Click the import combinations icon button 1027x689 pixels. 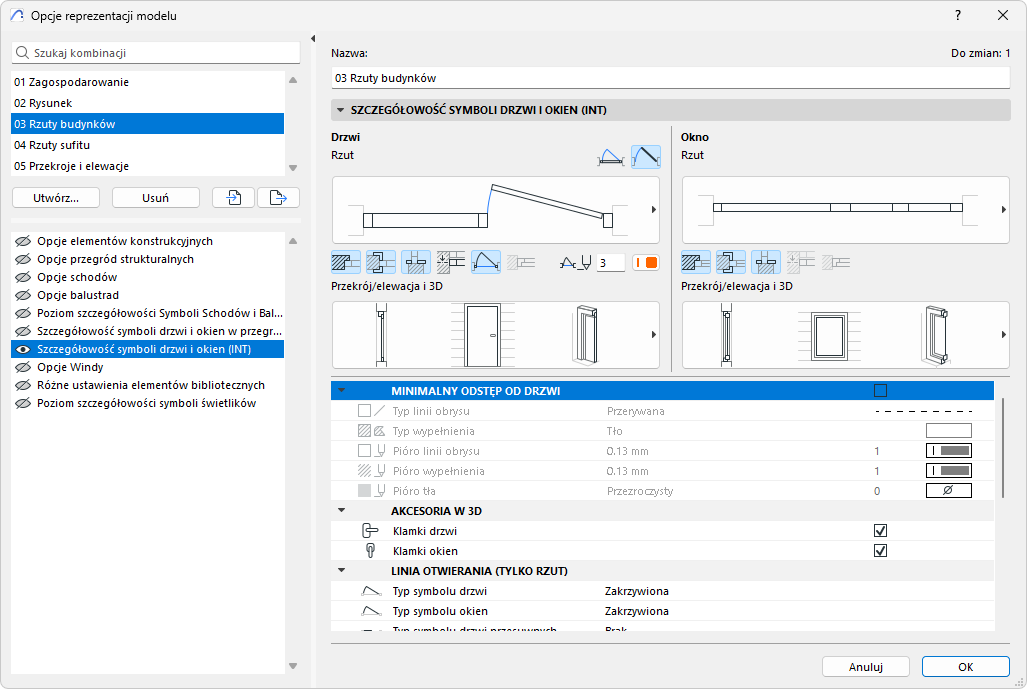point(233,198)
